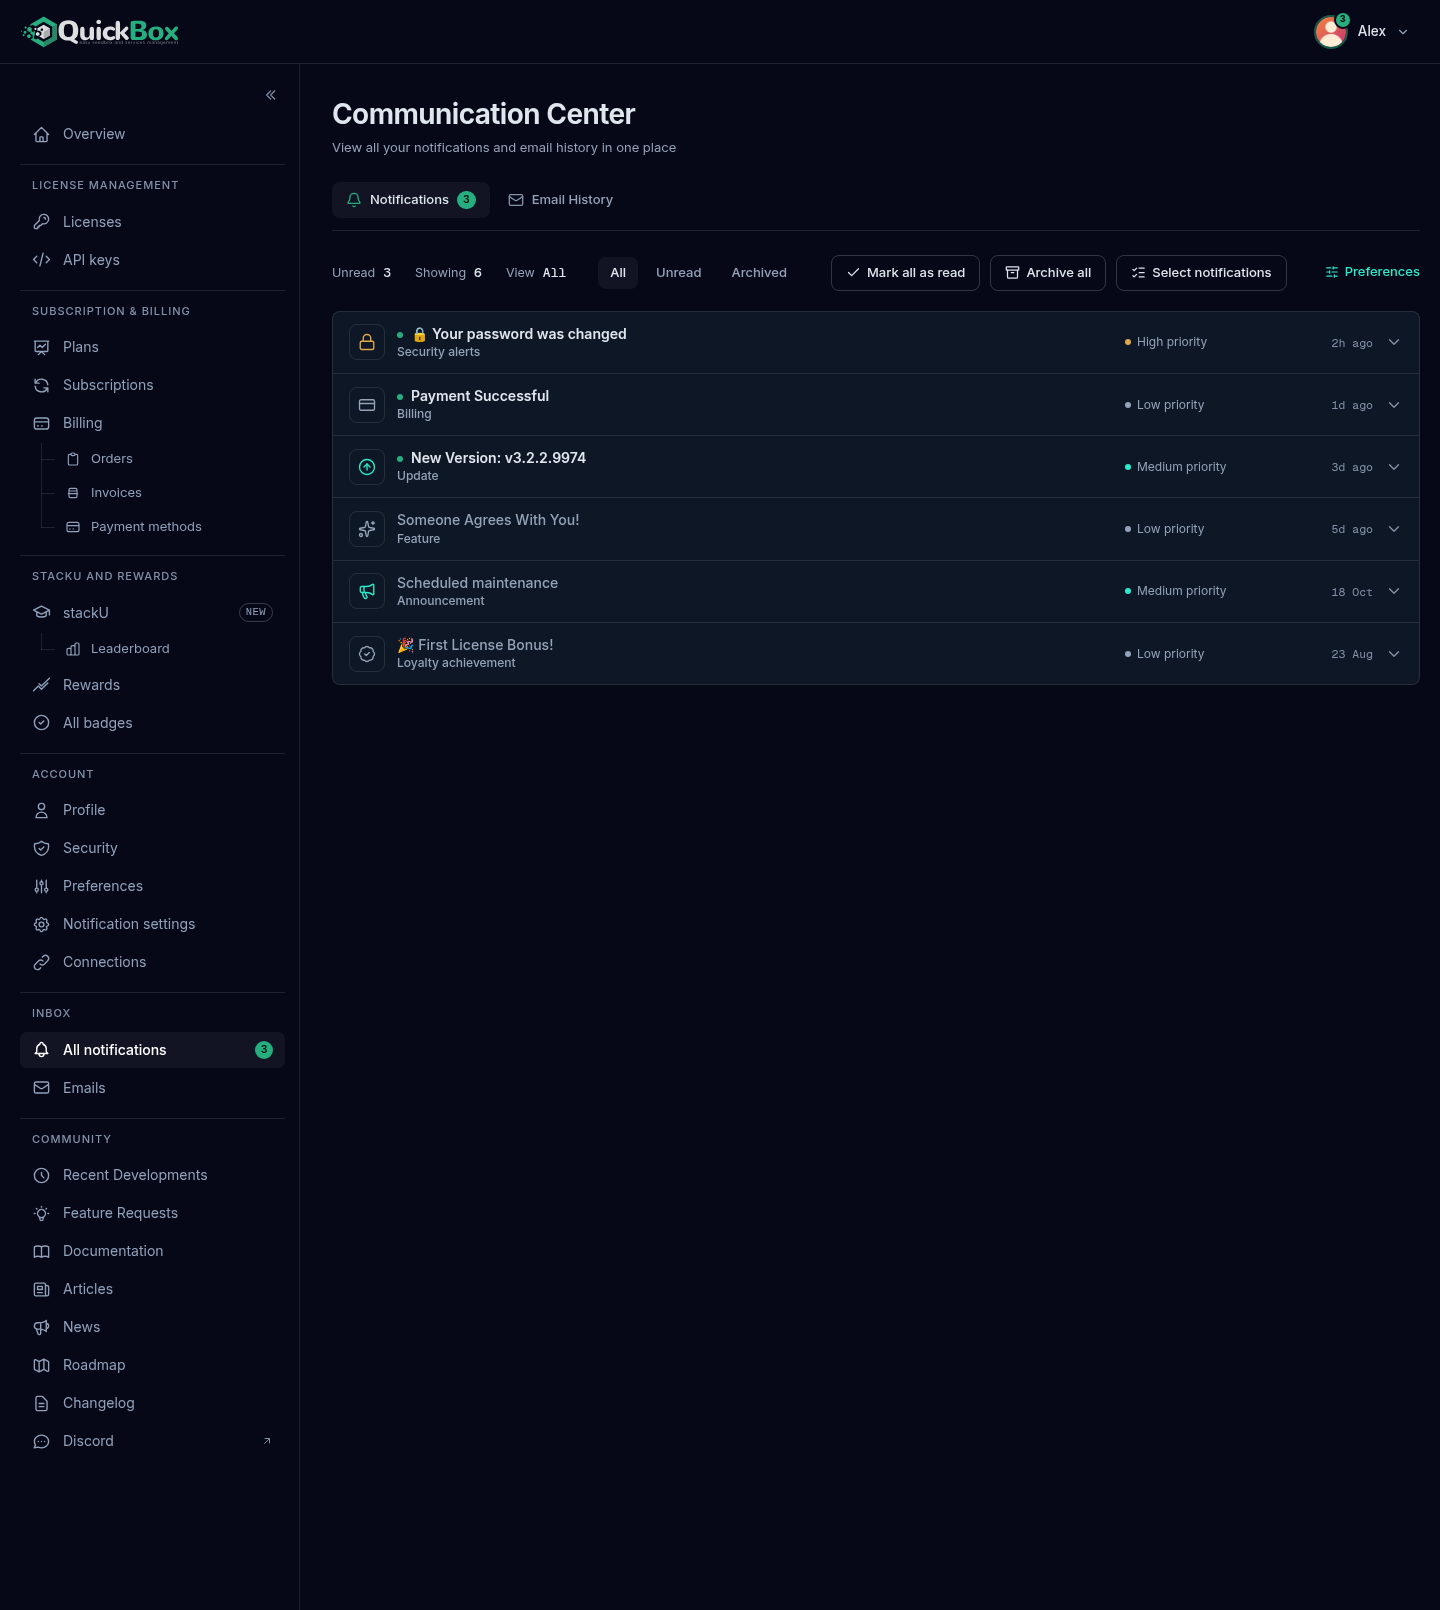Filter notifications by Unread
1440x1610 pixels.
[679, 273]
